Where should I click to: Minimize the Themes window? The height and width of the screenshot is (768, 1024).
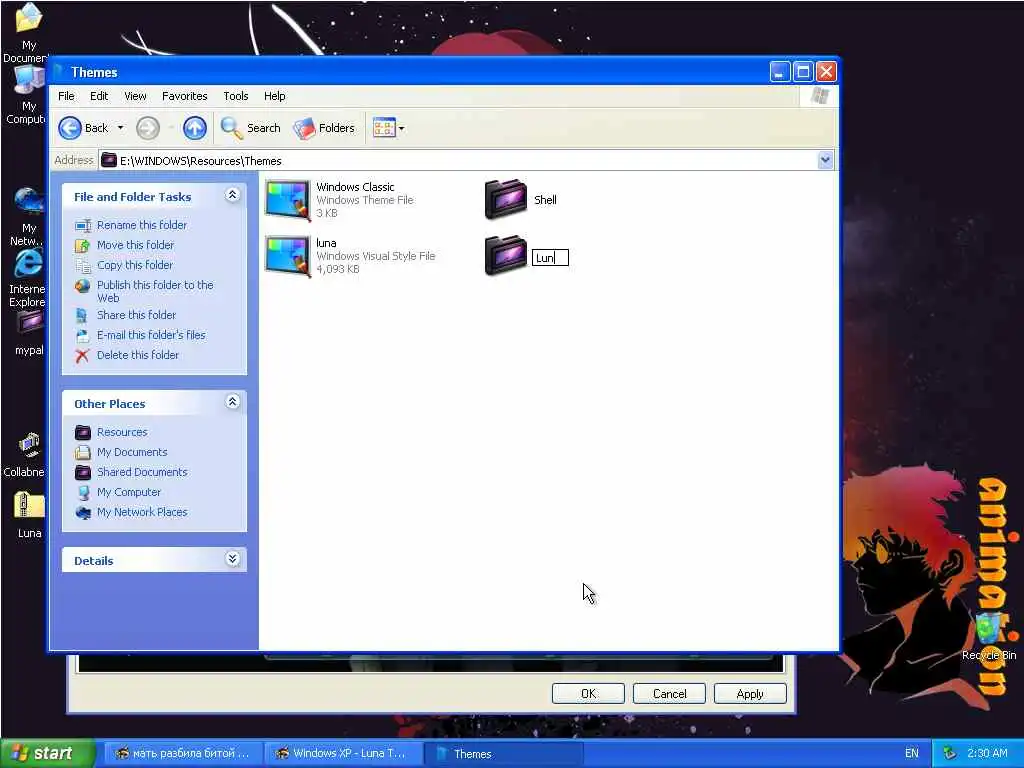780,72
